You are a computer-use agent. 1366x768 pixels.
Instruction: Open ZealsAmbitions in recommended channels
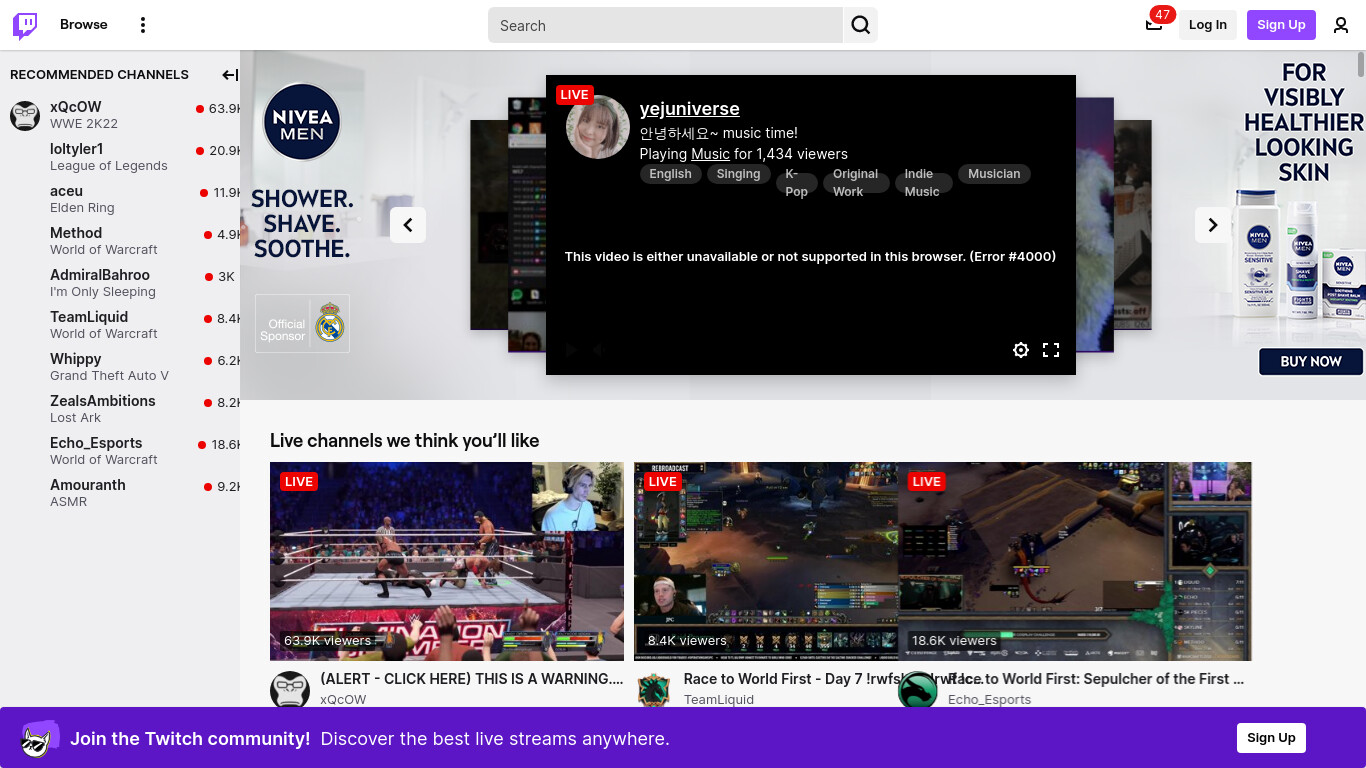click(x=120, y=409)
